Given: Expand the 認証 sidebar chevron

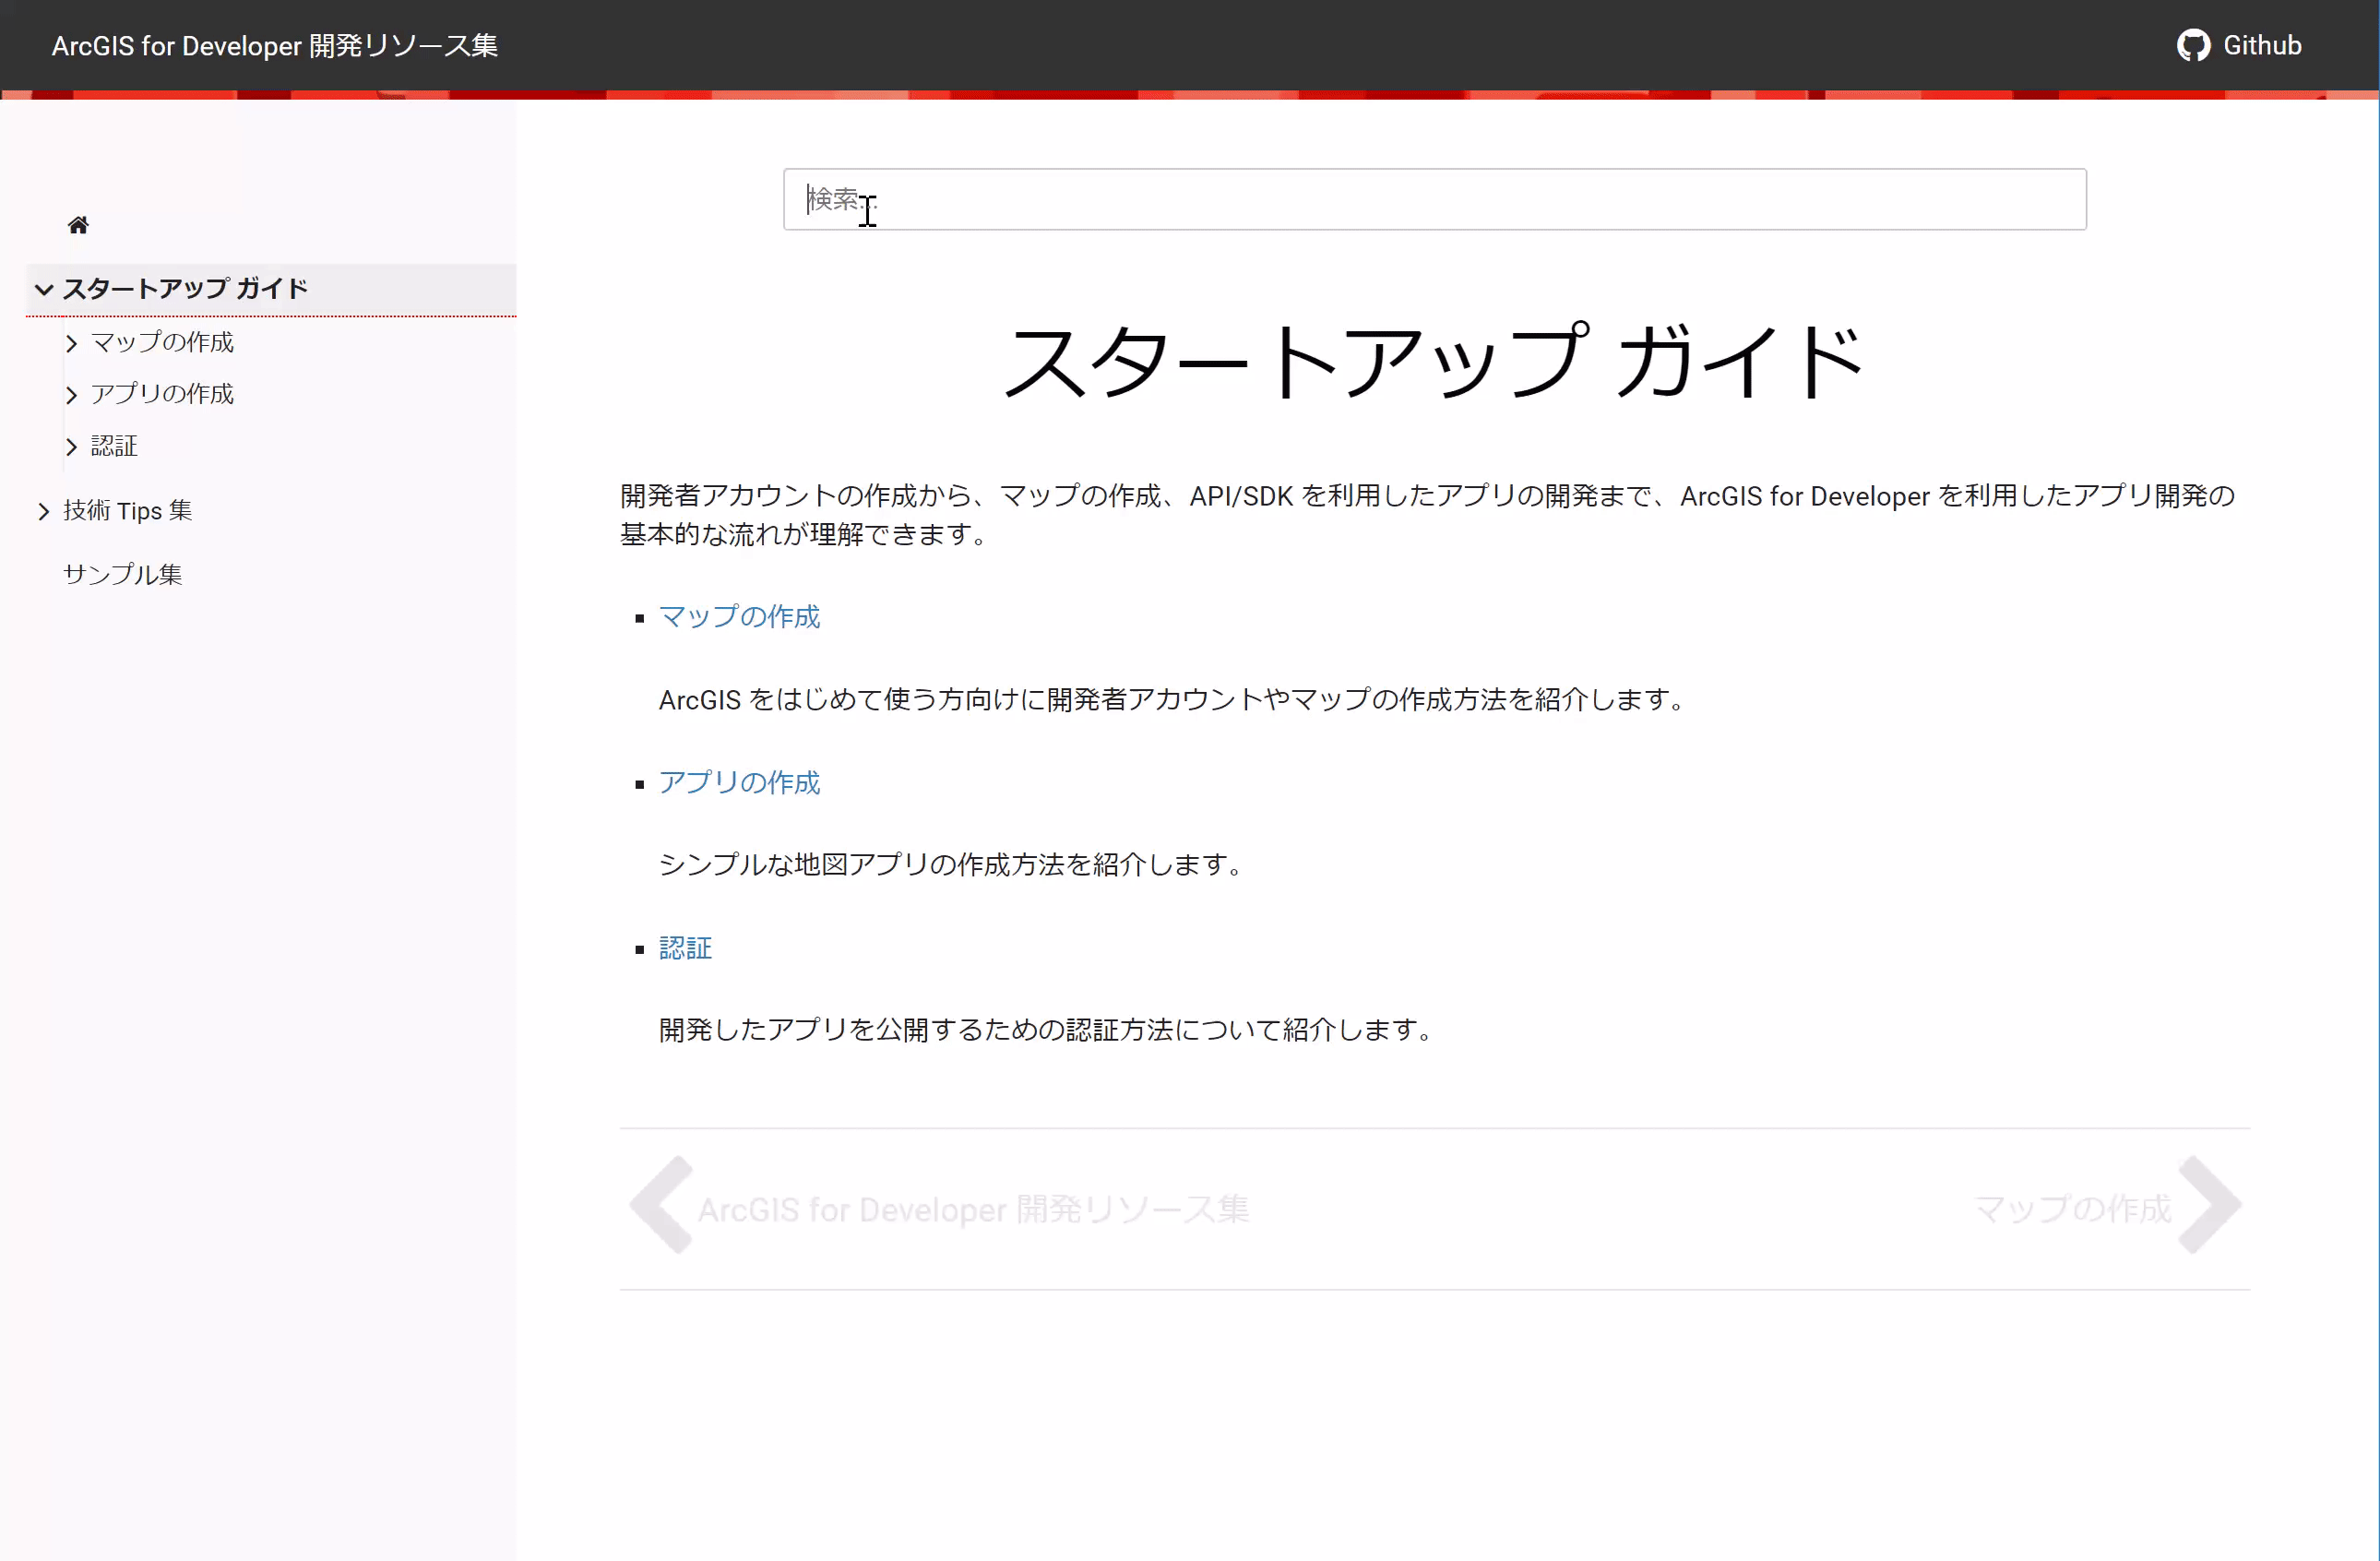Looking at the screenshot, I should [x=71, y=447].
